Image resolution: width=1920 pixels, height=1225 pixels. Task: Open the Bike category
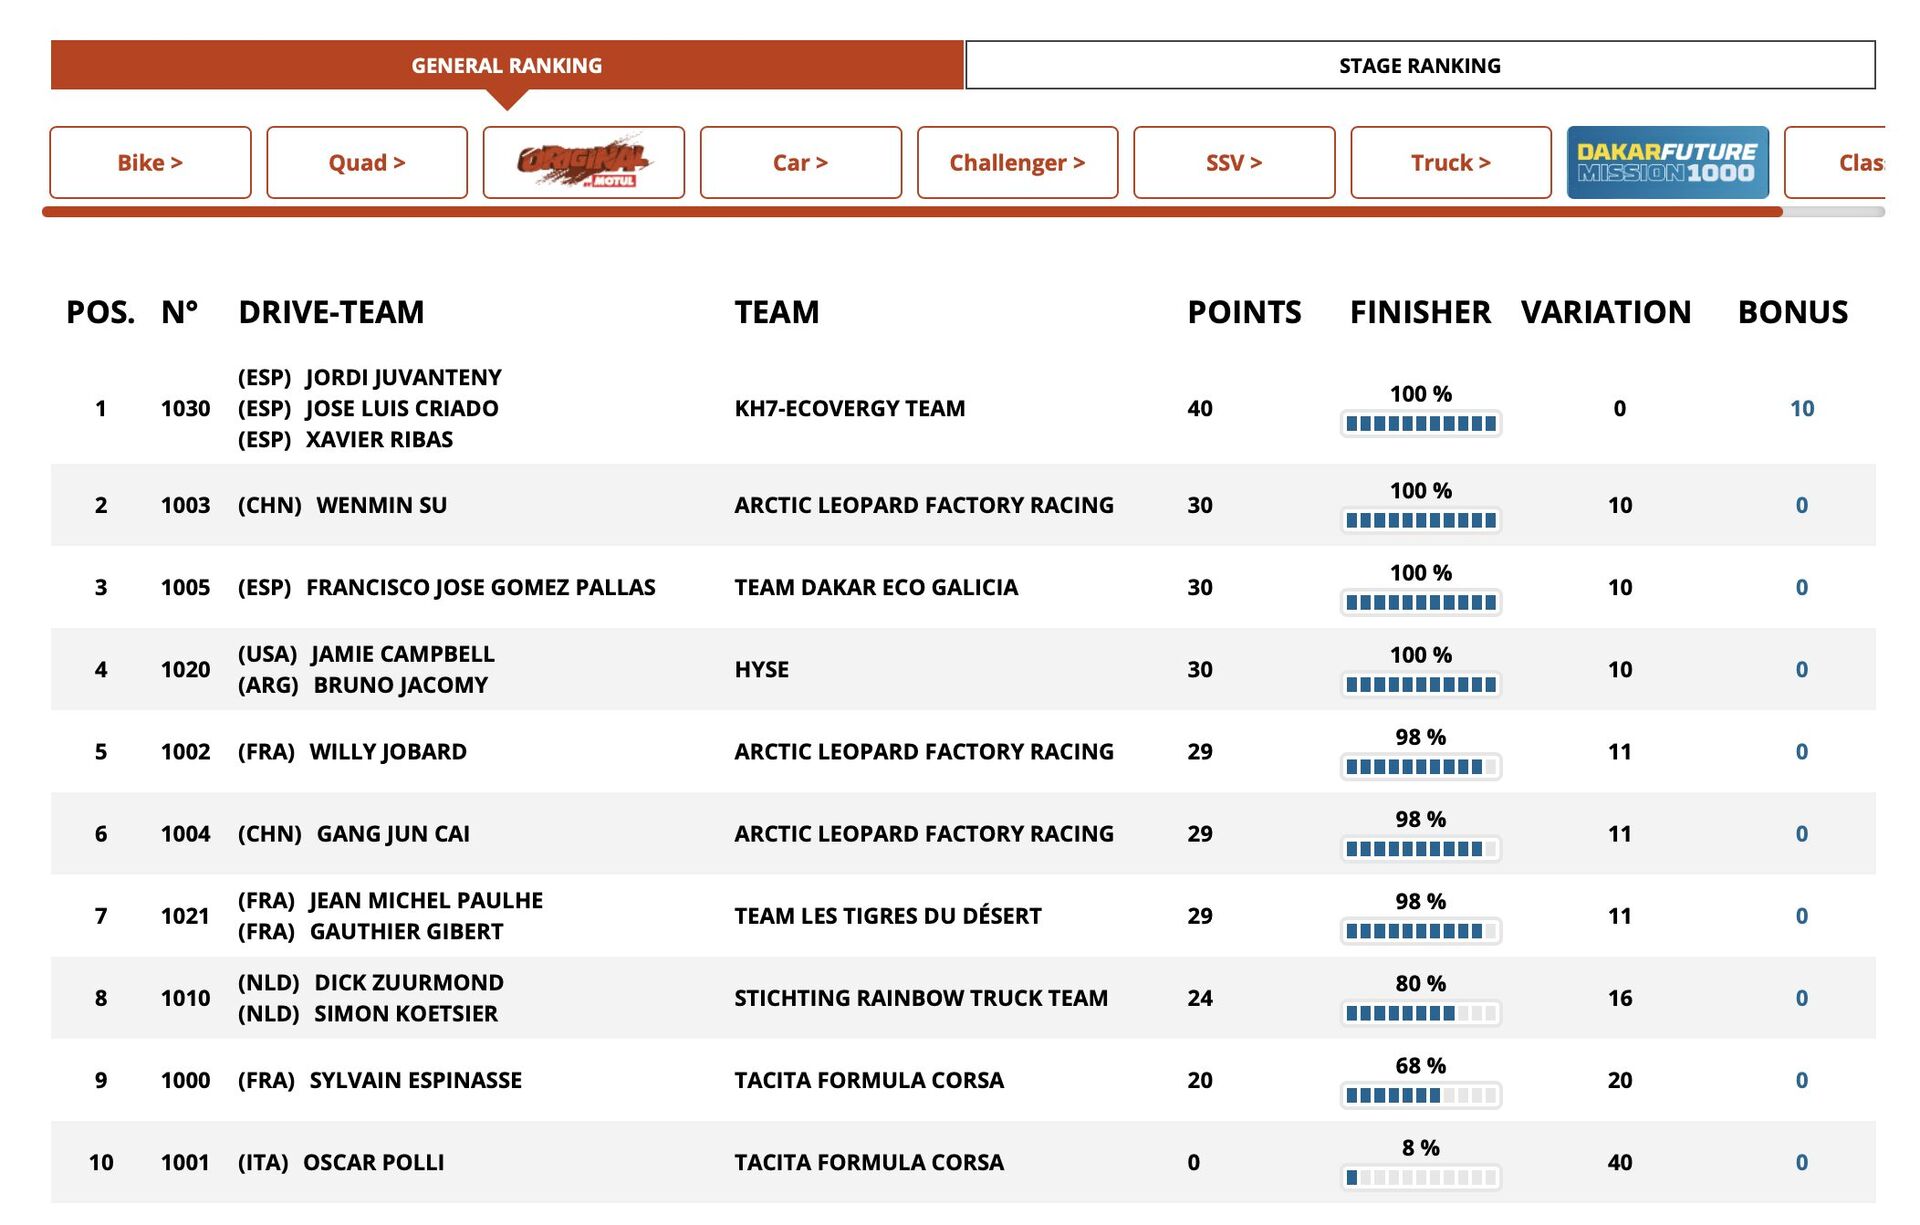coord(150,162)
